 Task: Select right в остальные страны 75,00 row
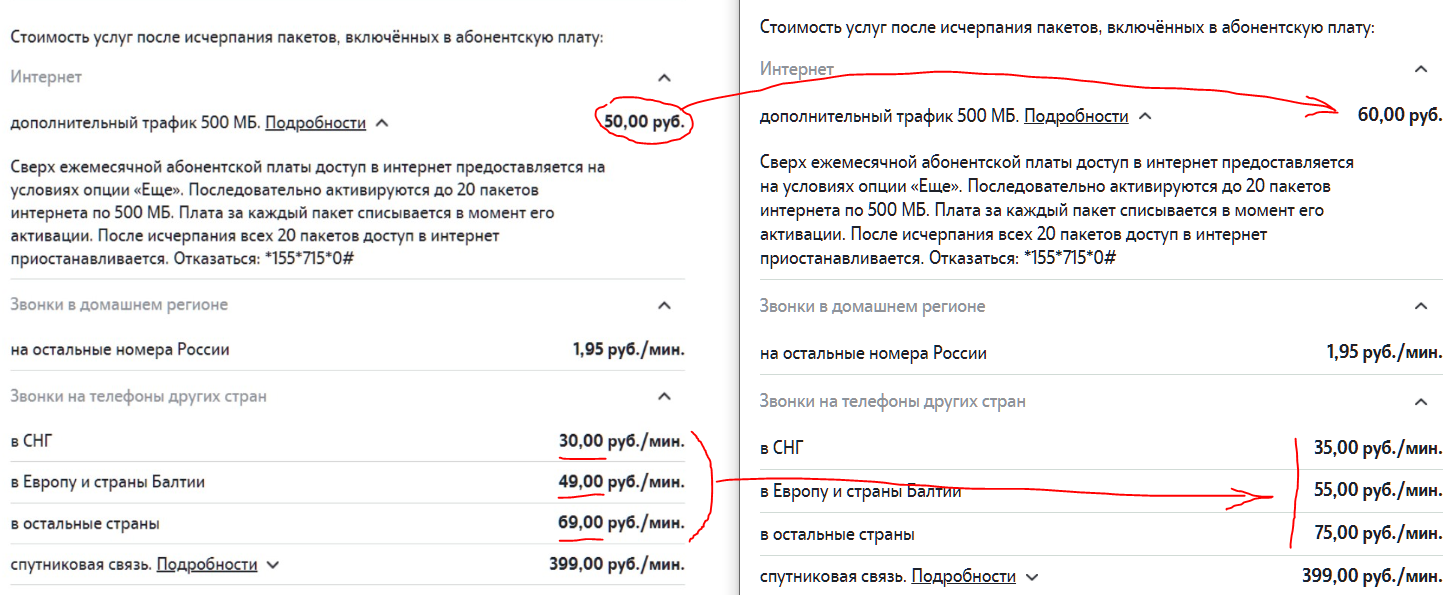tap(1101, 535)
